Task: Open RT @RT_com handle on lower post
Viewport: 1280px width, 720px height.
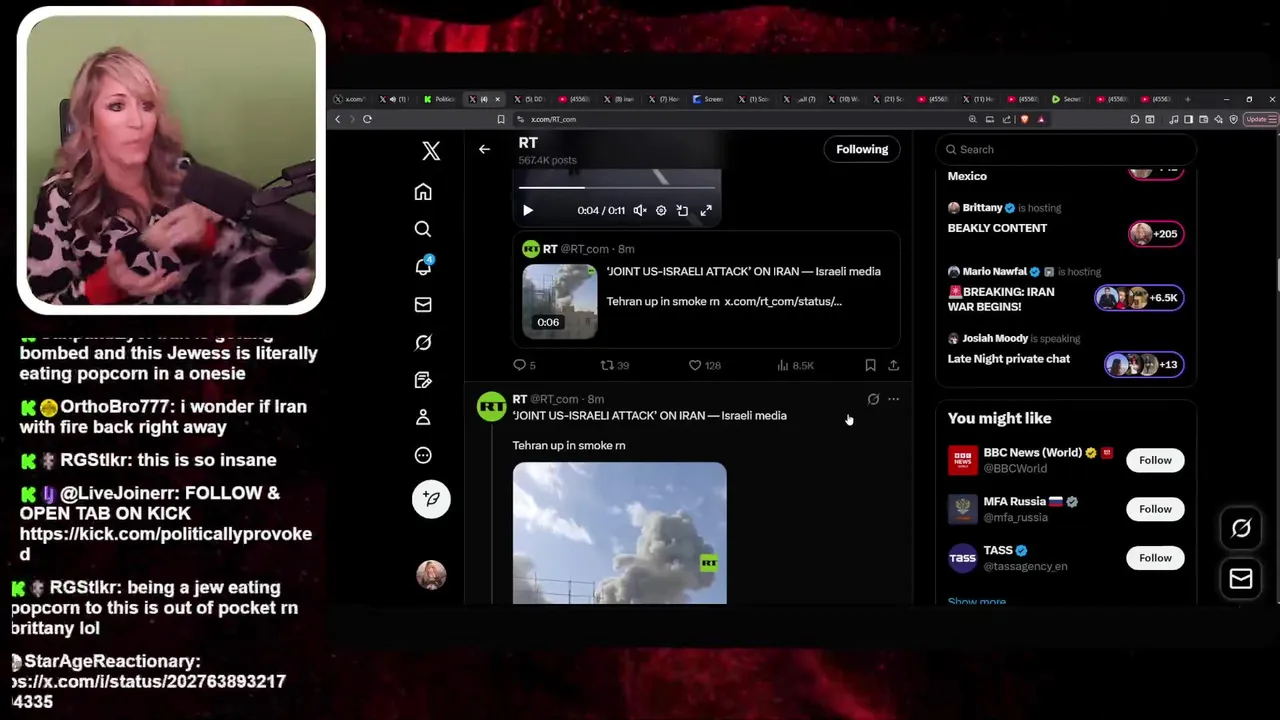Action: 554,399
